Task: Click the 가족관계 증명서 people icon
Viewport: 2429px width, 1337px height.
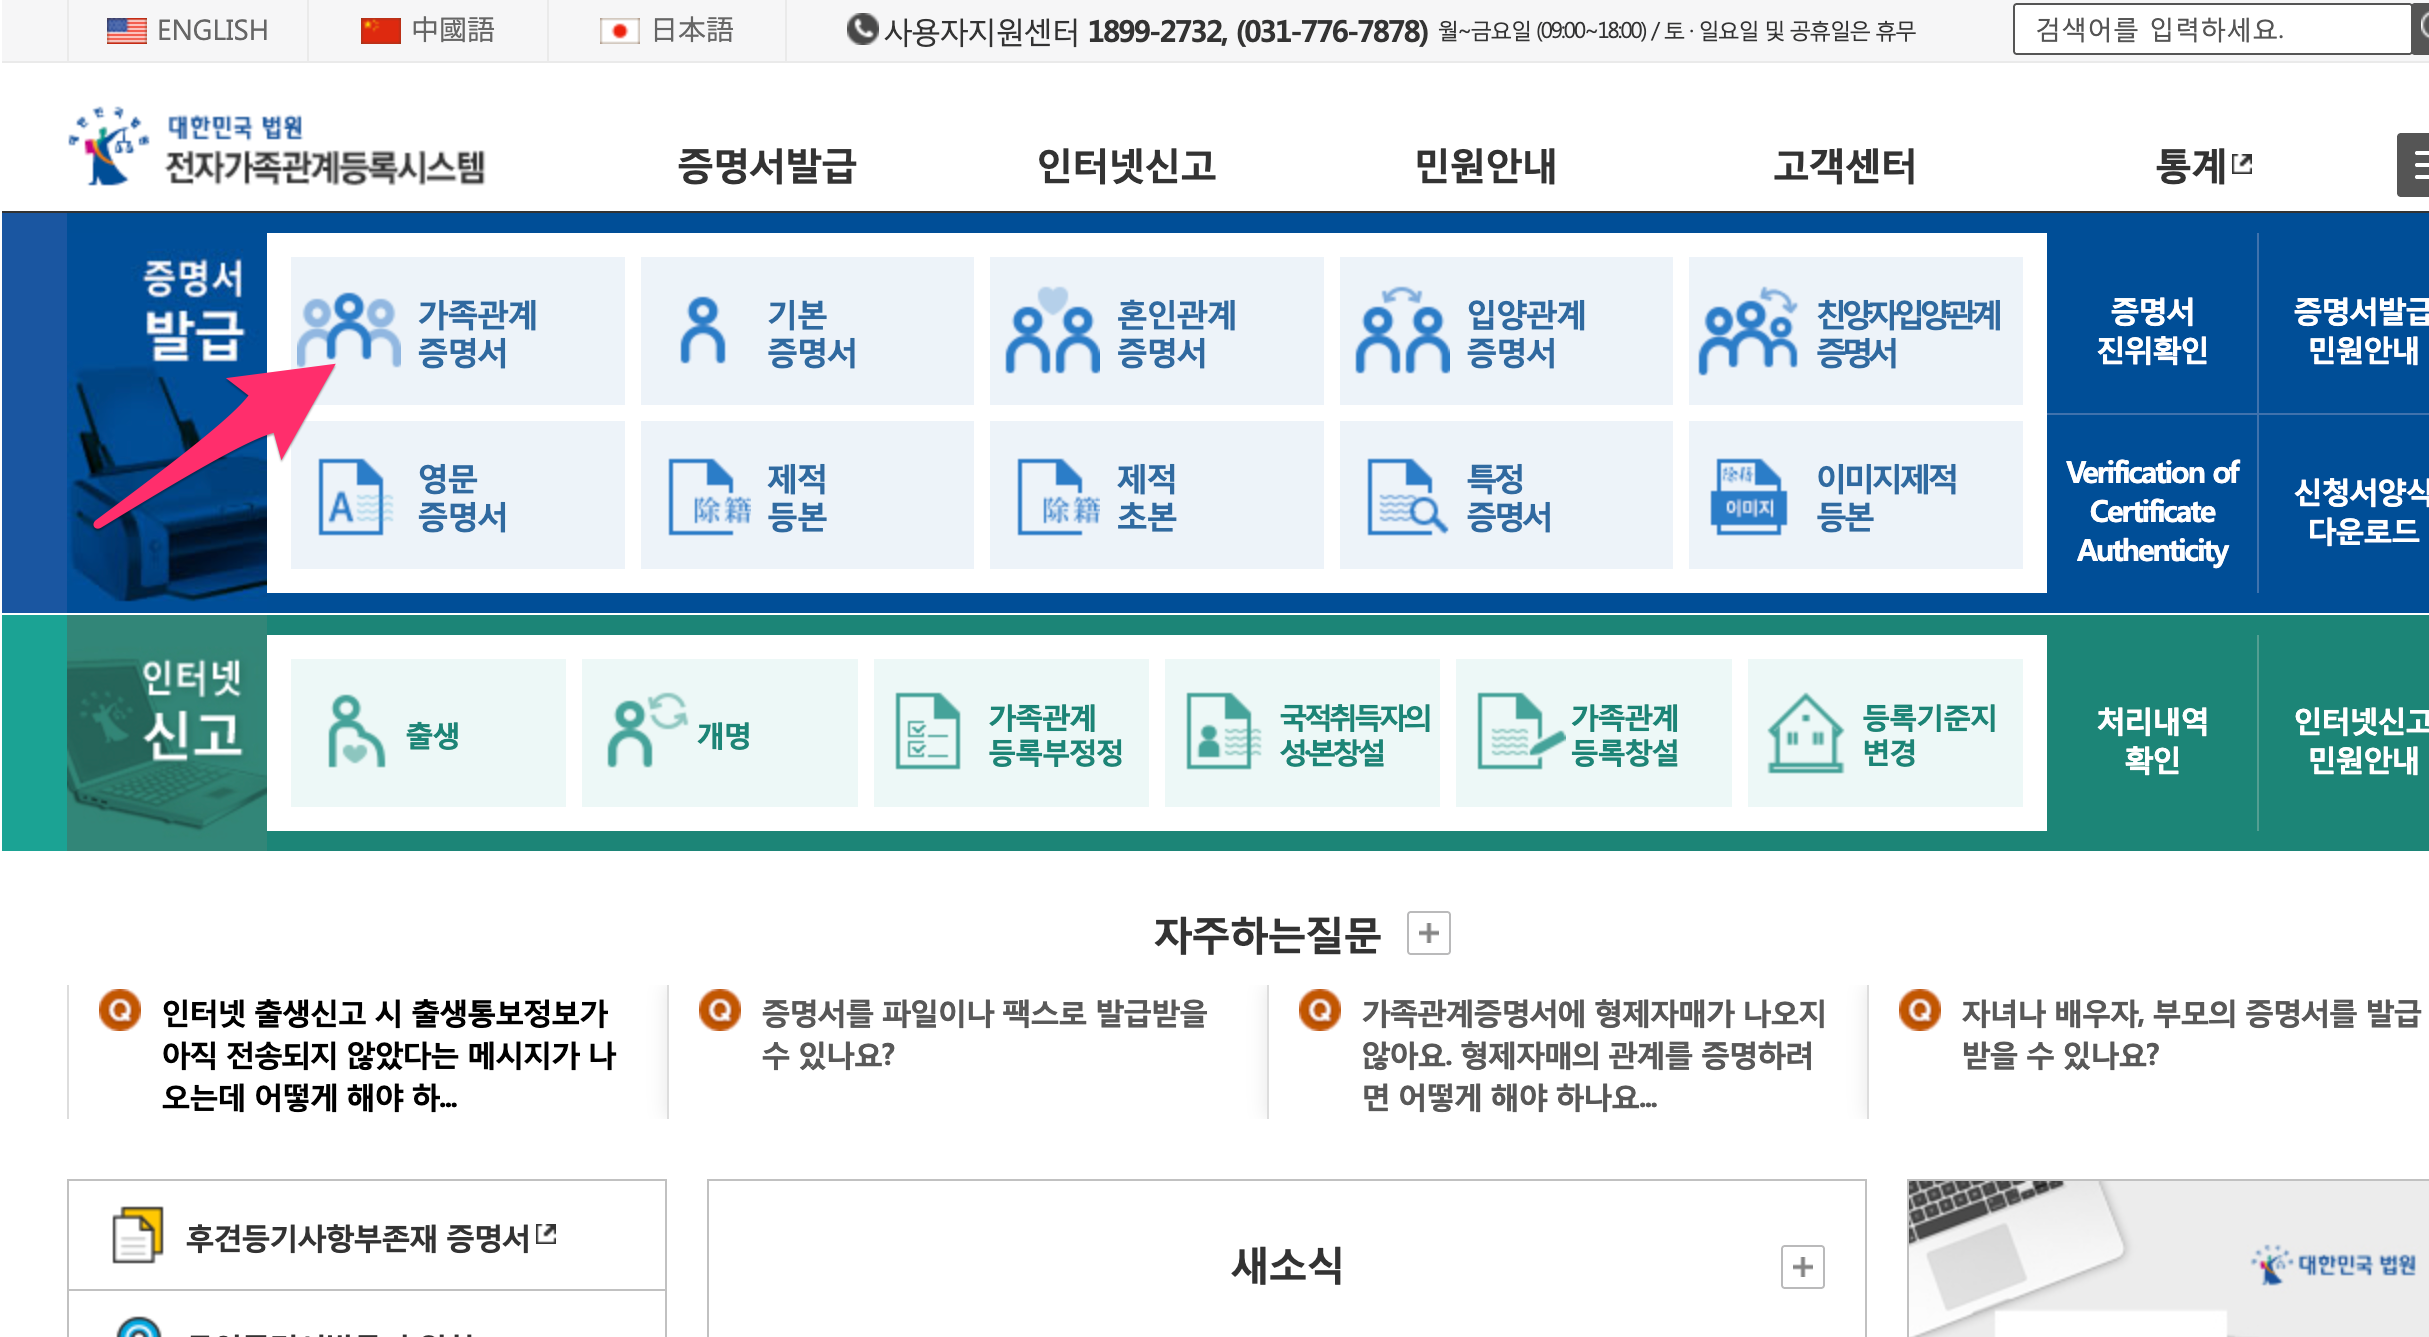Action: pyautogui.click(x=349, y=330)
